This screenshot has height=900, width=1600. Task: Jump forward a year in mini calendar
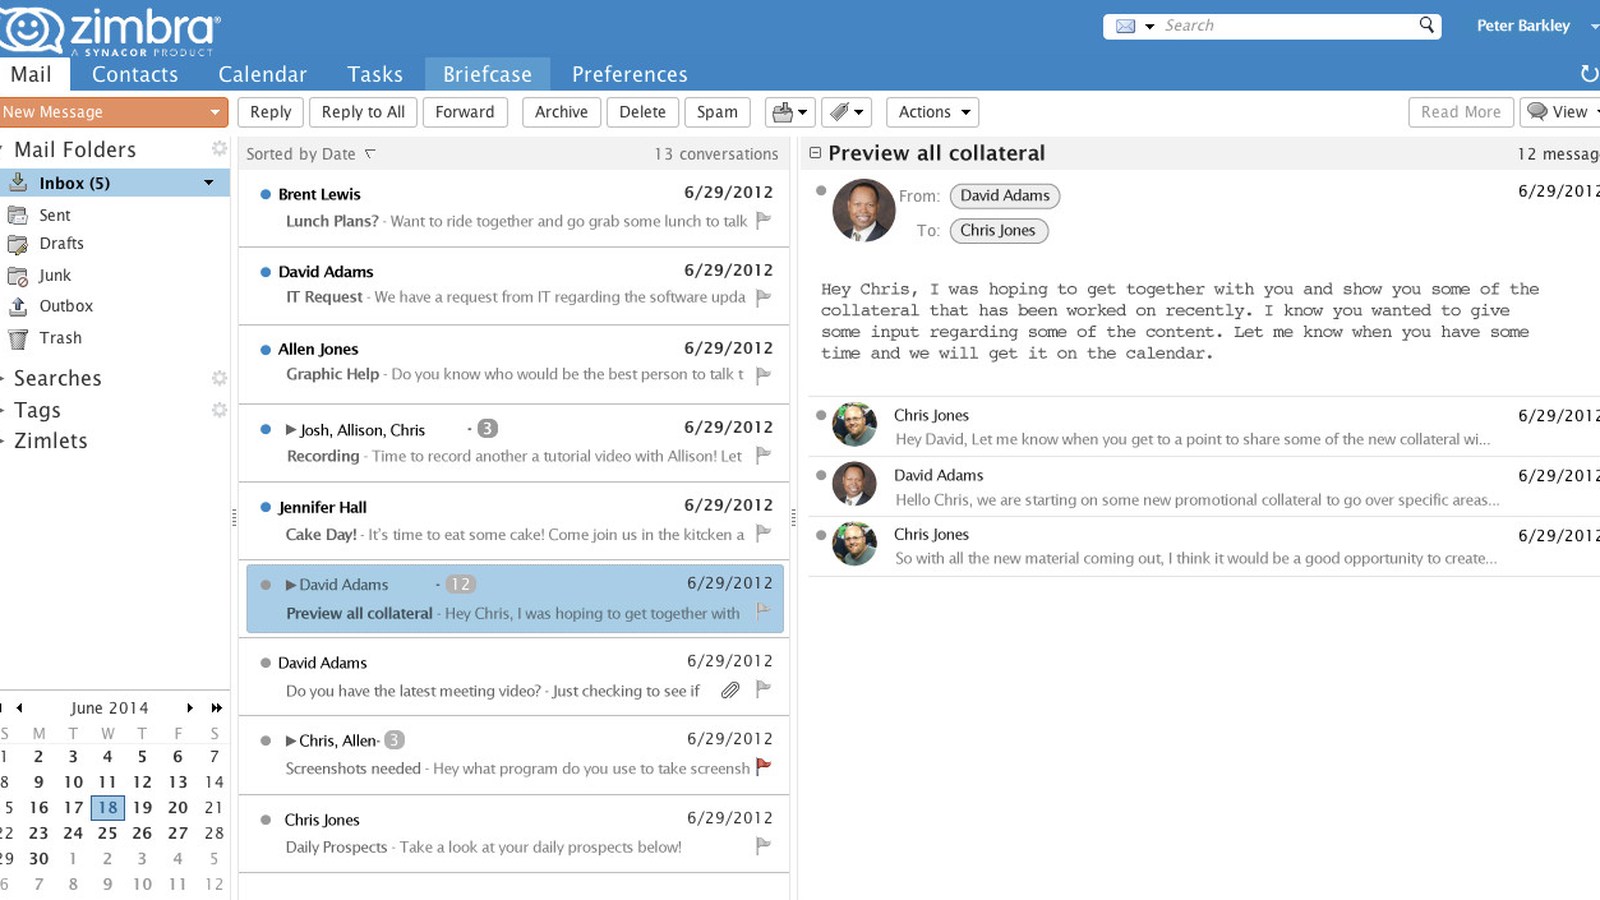coord(216,708)
